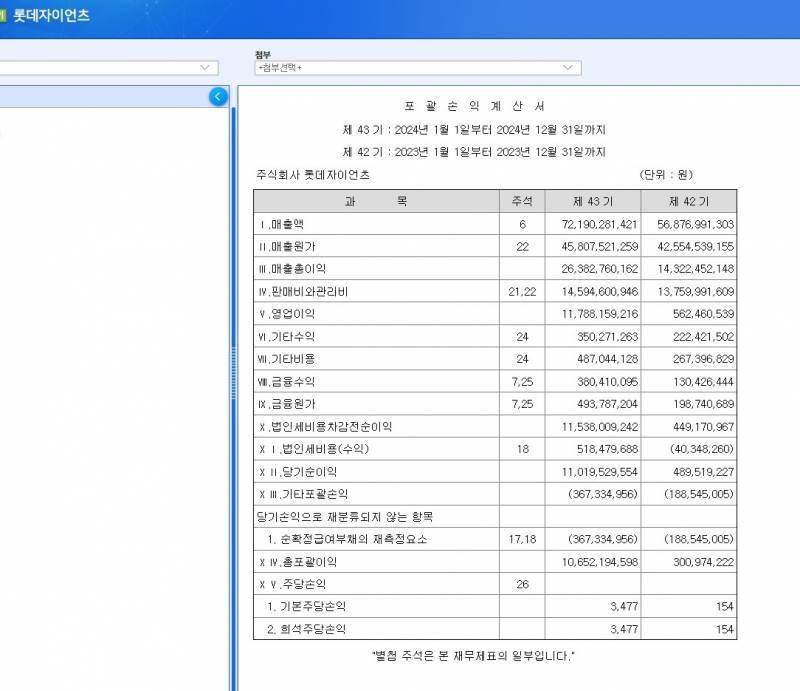Select the Ⅸ.금융원가 row label
Viewport: 800px width, 691px height.
pyautogui.click(x=287, y=404)
